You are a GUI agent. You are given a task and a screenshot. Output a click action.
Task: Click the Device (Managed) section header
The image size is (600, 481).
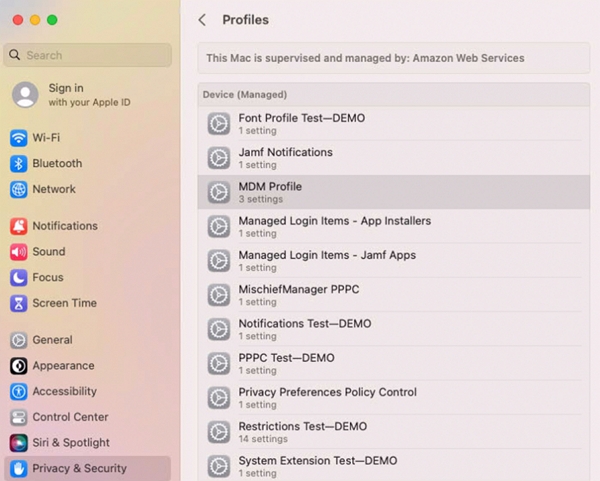[x=394, y=95]
